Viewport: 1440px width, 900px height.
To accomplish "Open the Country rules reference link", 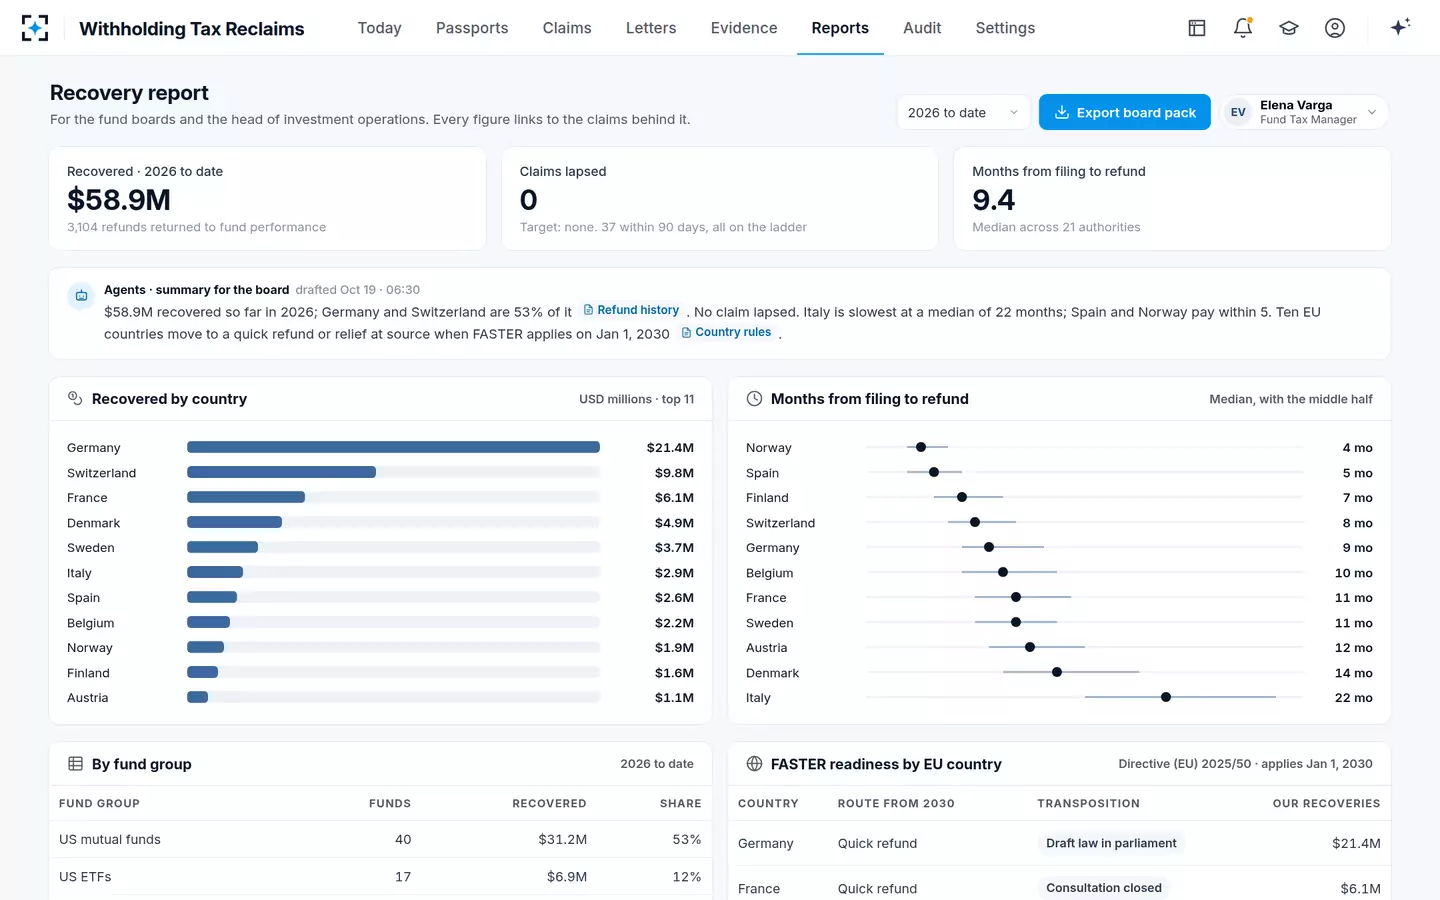I will point(727,332).
